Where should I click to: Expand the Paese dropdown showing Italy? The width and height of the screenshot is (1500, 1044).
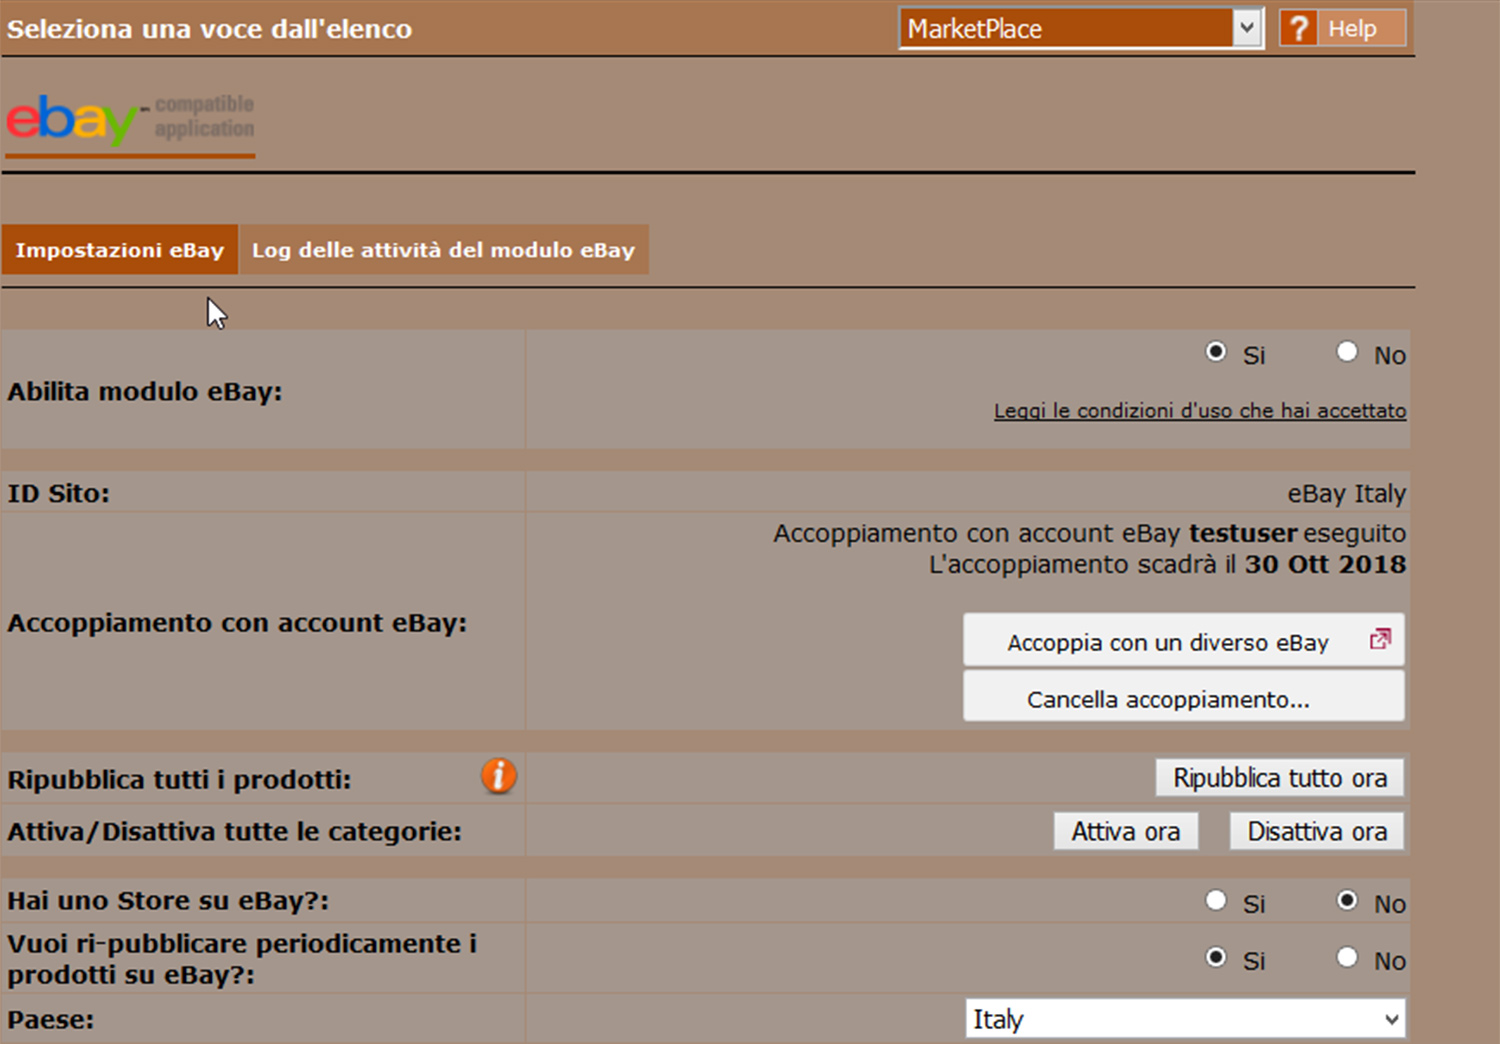point(1185,1019)
